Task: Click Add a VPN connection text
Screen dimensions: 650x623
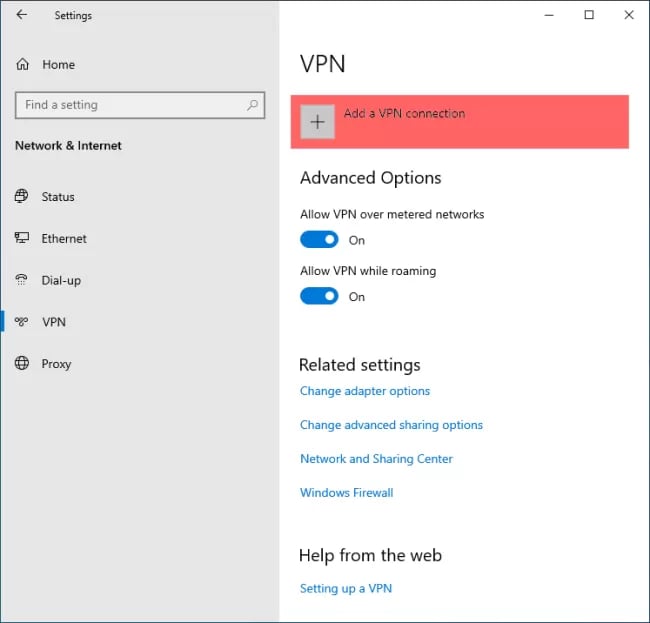Action: [x=404, y=113]
